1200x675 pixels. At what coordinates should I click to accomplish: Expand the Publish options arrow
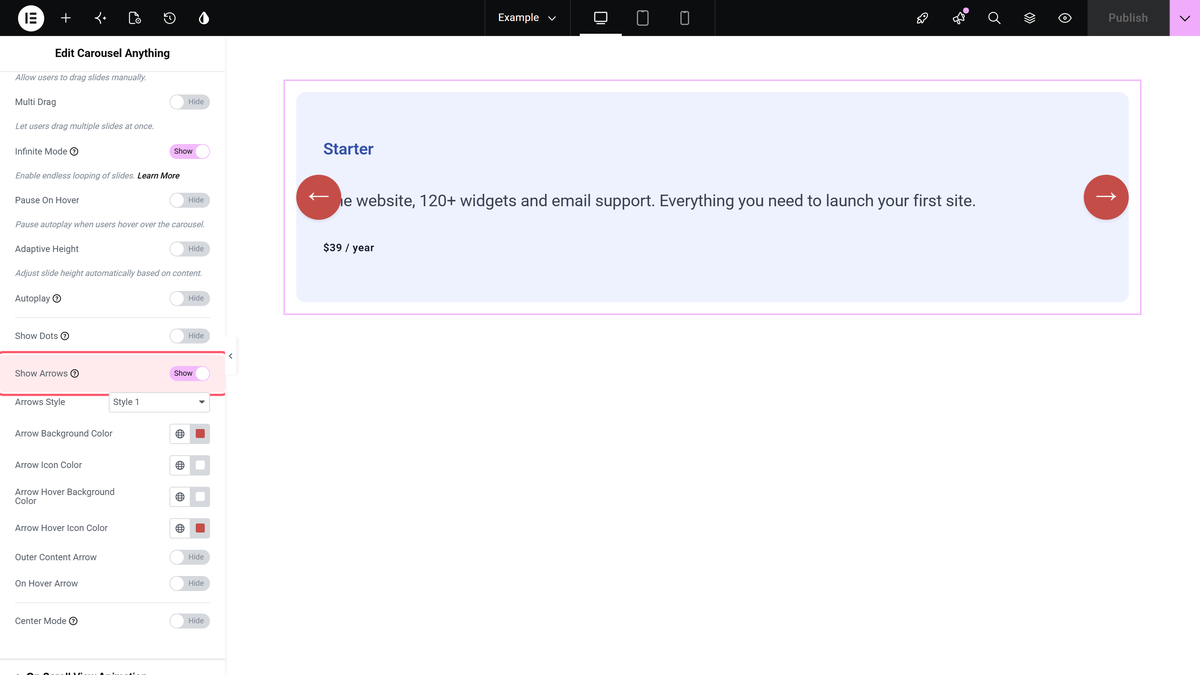click(1185, 18)
